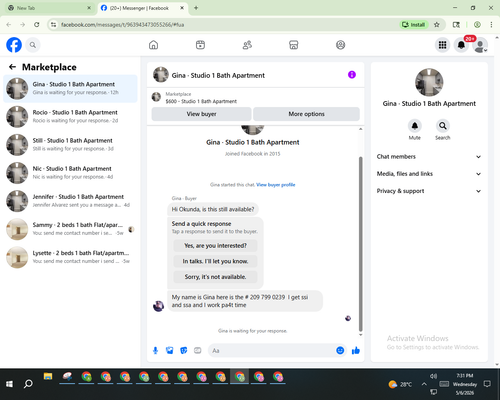The height and width of the screenshot is (400, 500).
Task: Click the More options button
Action: 306,114
